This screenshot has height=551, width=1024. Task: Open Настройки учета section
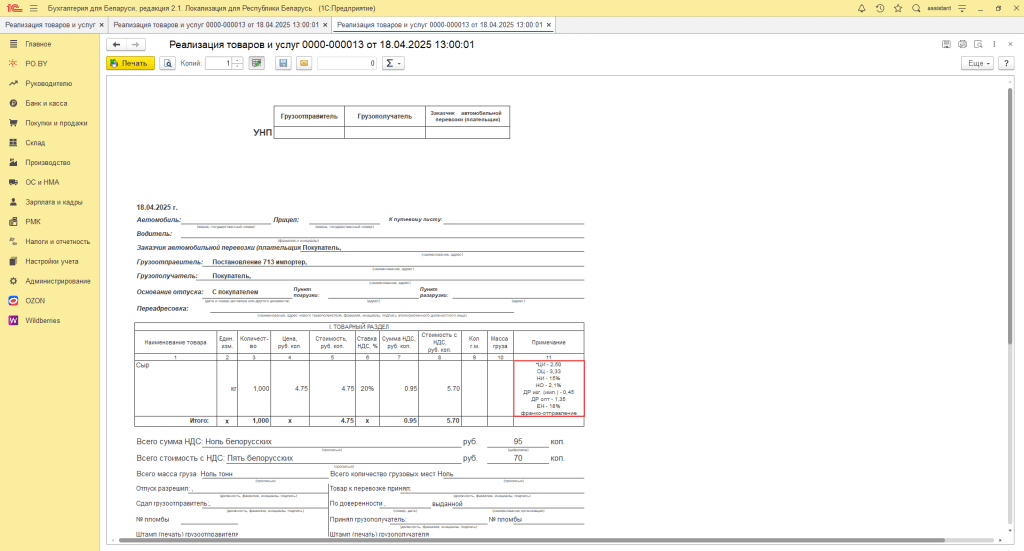(x=50, y=261)
